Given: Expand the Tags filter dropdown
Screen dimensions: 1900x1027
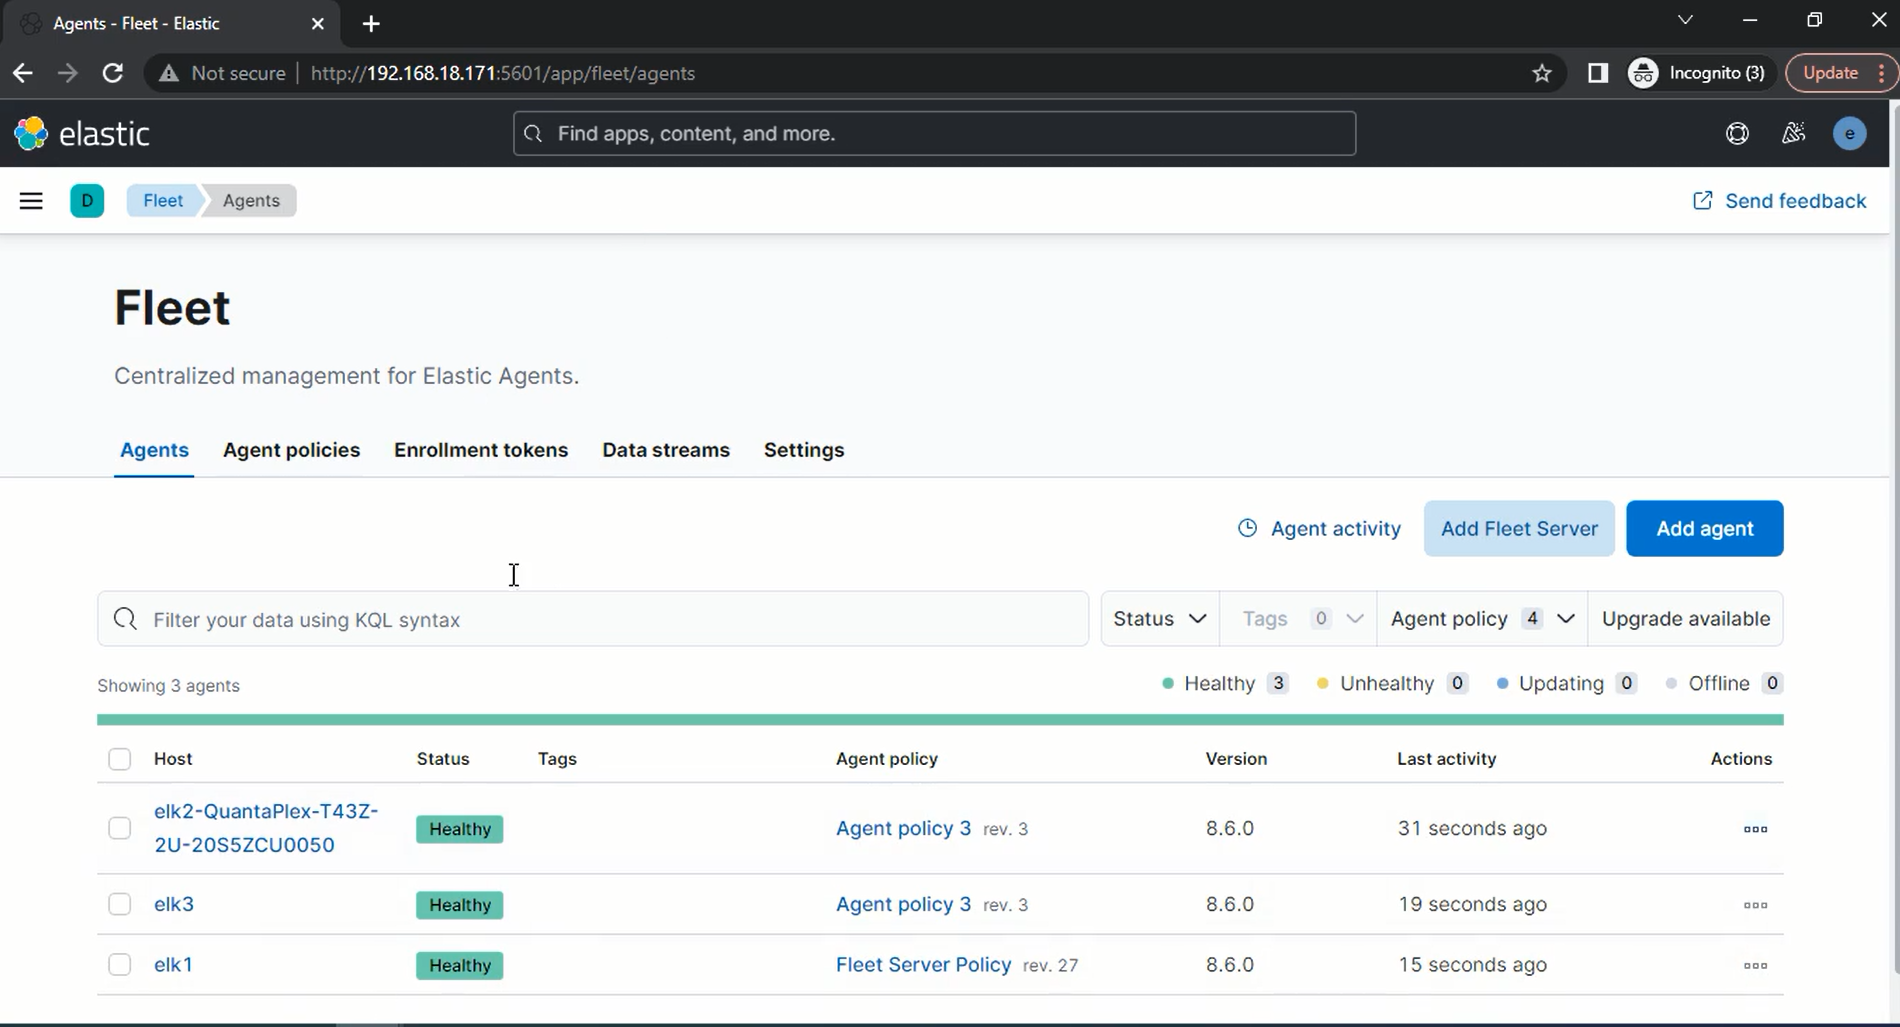Looking at the screenshot, I should point(1298,618).
